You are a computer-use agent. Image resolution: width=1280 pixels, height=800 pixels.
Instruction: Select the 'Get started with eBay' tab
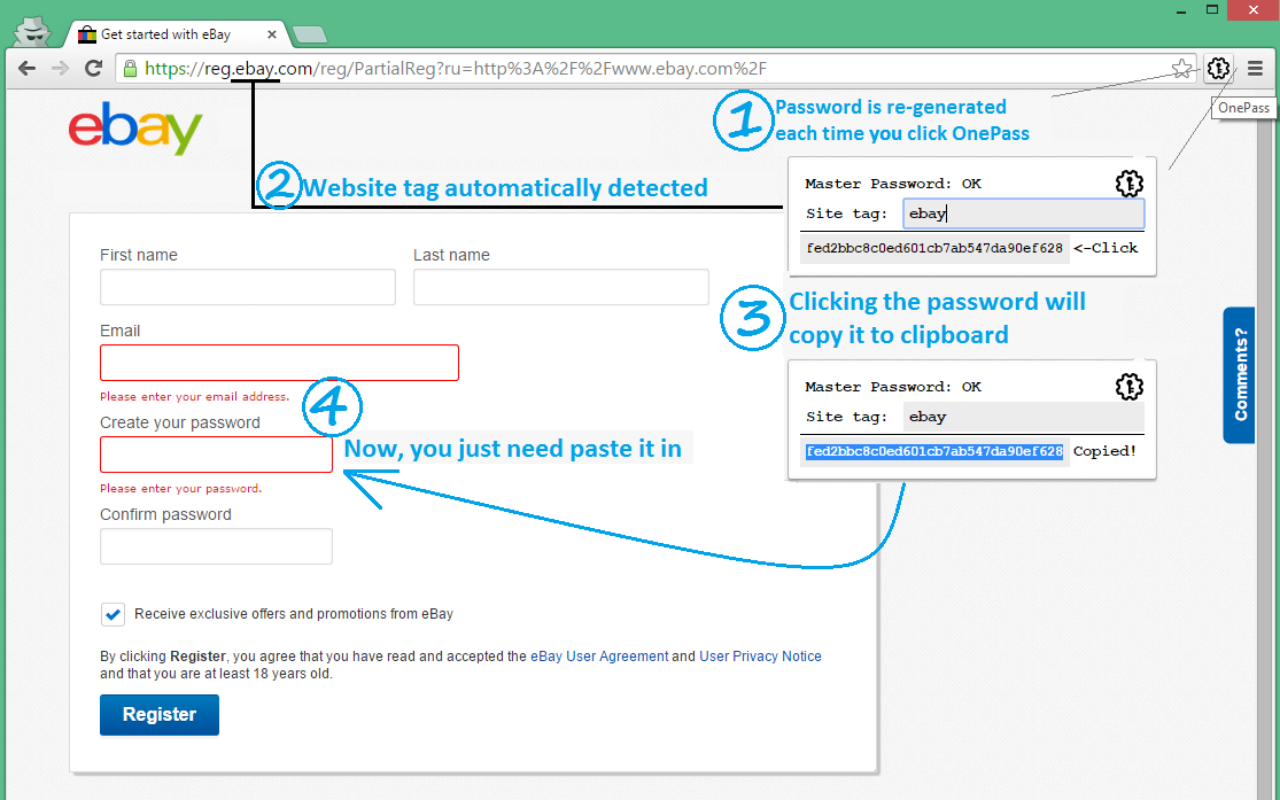178,34
